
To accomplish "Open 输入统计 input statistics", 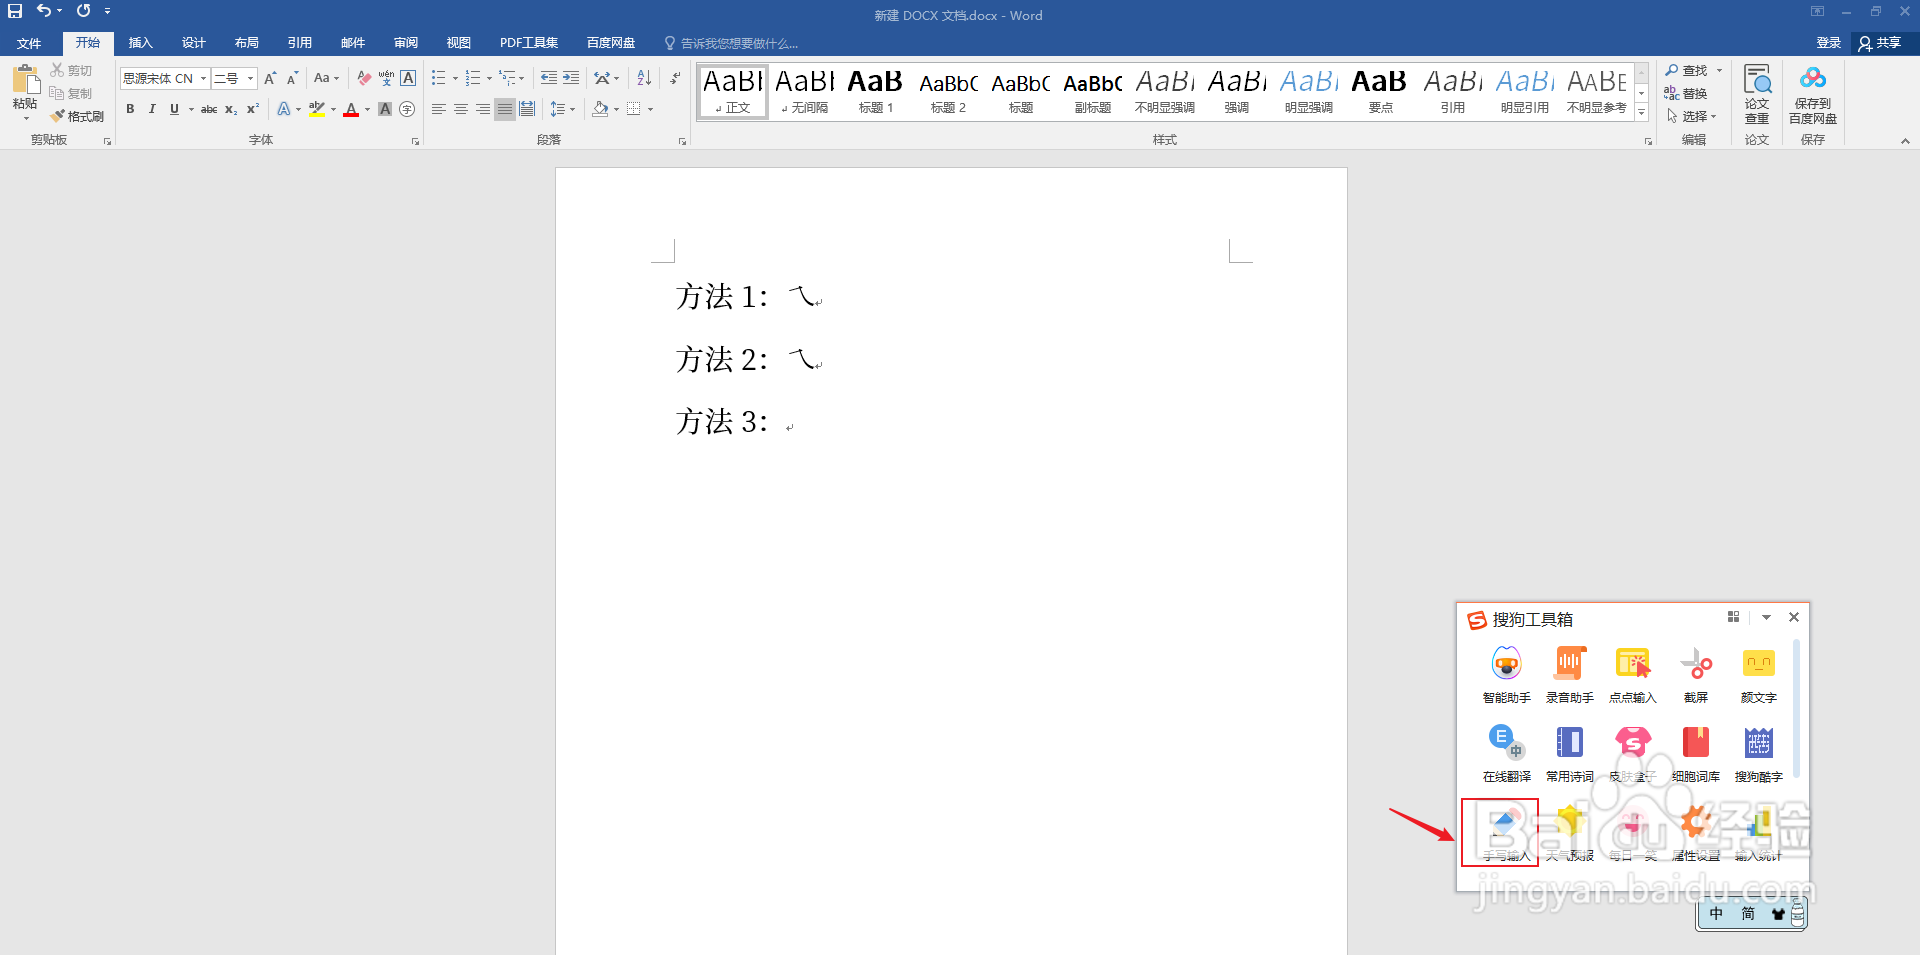I will (x=1758, y=833).
